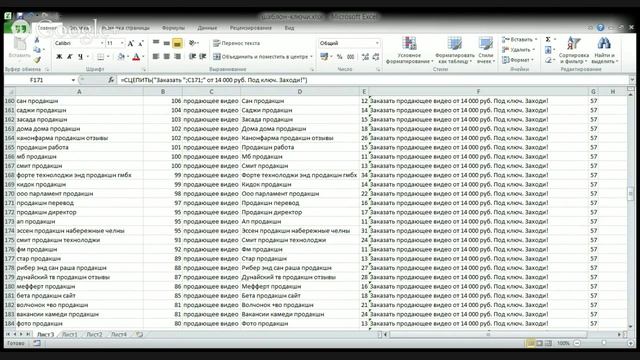Apply comma style (000) format
This screenshot has height=360, width=640.
click(351, 57)
